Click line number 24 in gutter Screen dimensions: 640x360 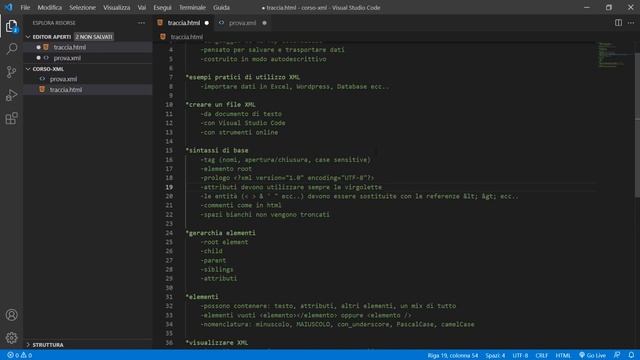click(169, 233)
